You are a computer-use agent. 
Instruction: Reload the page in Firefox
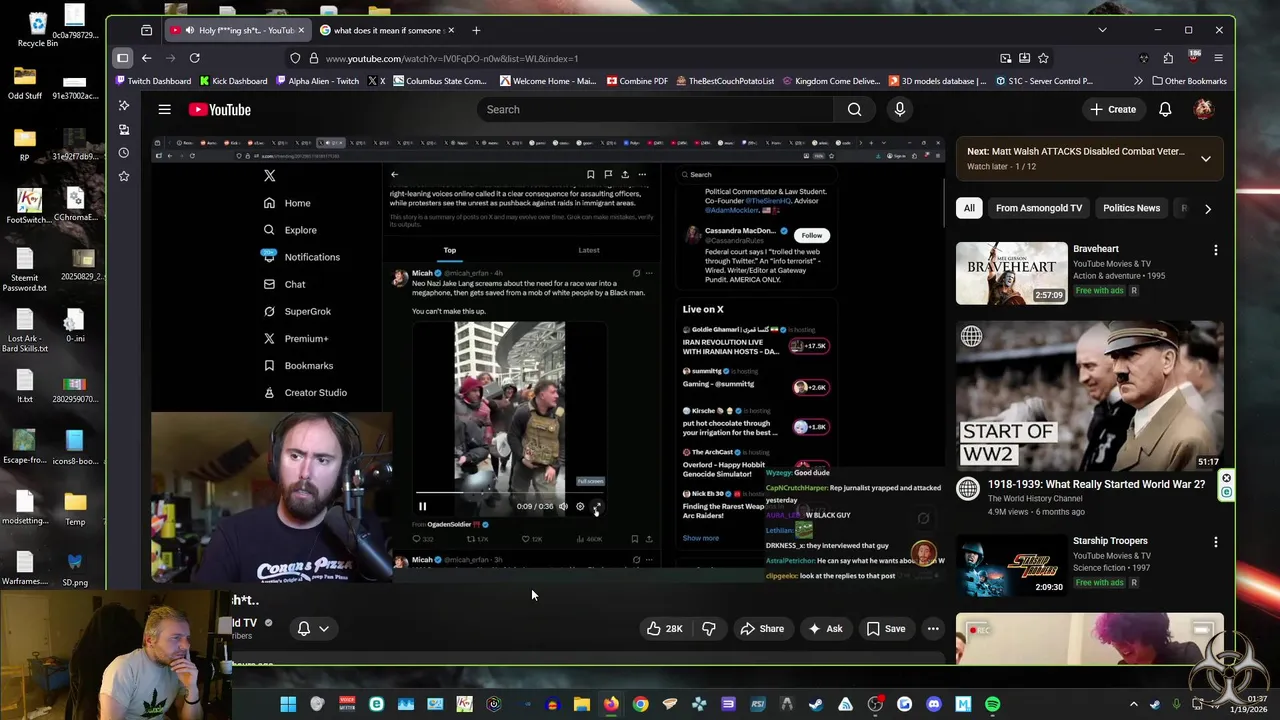point(195,58)
